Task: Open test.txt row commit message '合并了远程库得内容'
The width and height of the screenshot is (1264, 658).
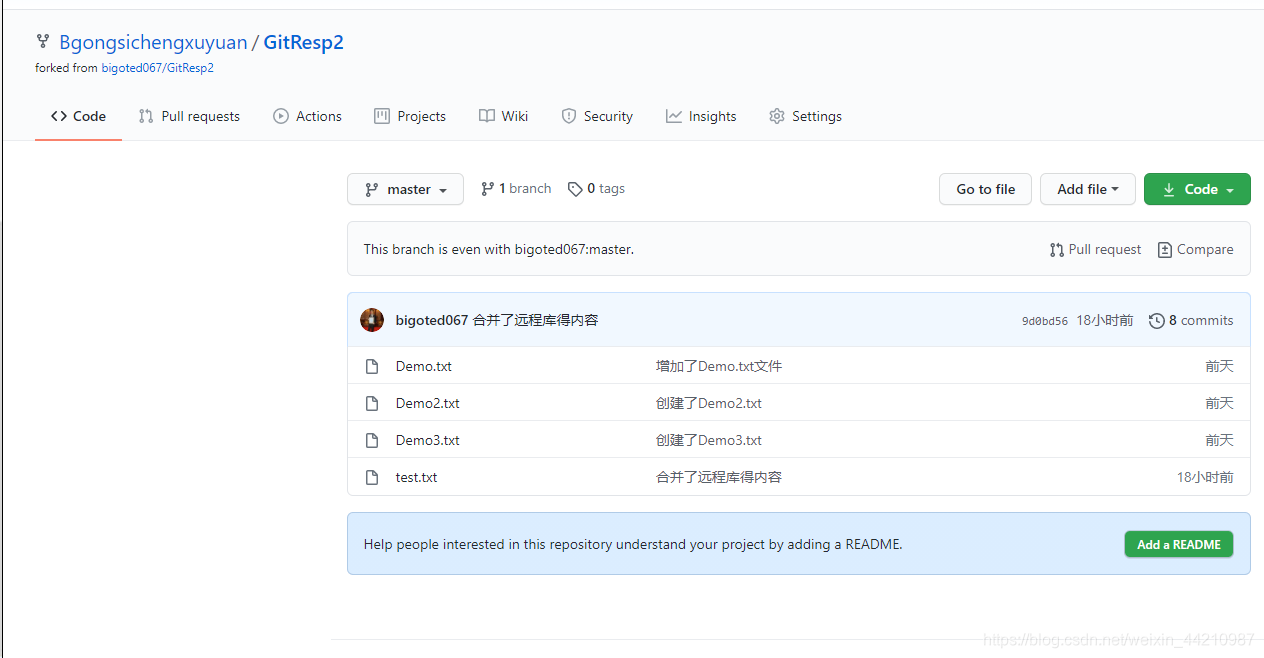Action: 719,477
